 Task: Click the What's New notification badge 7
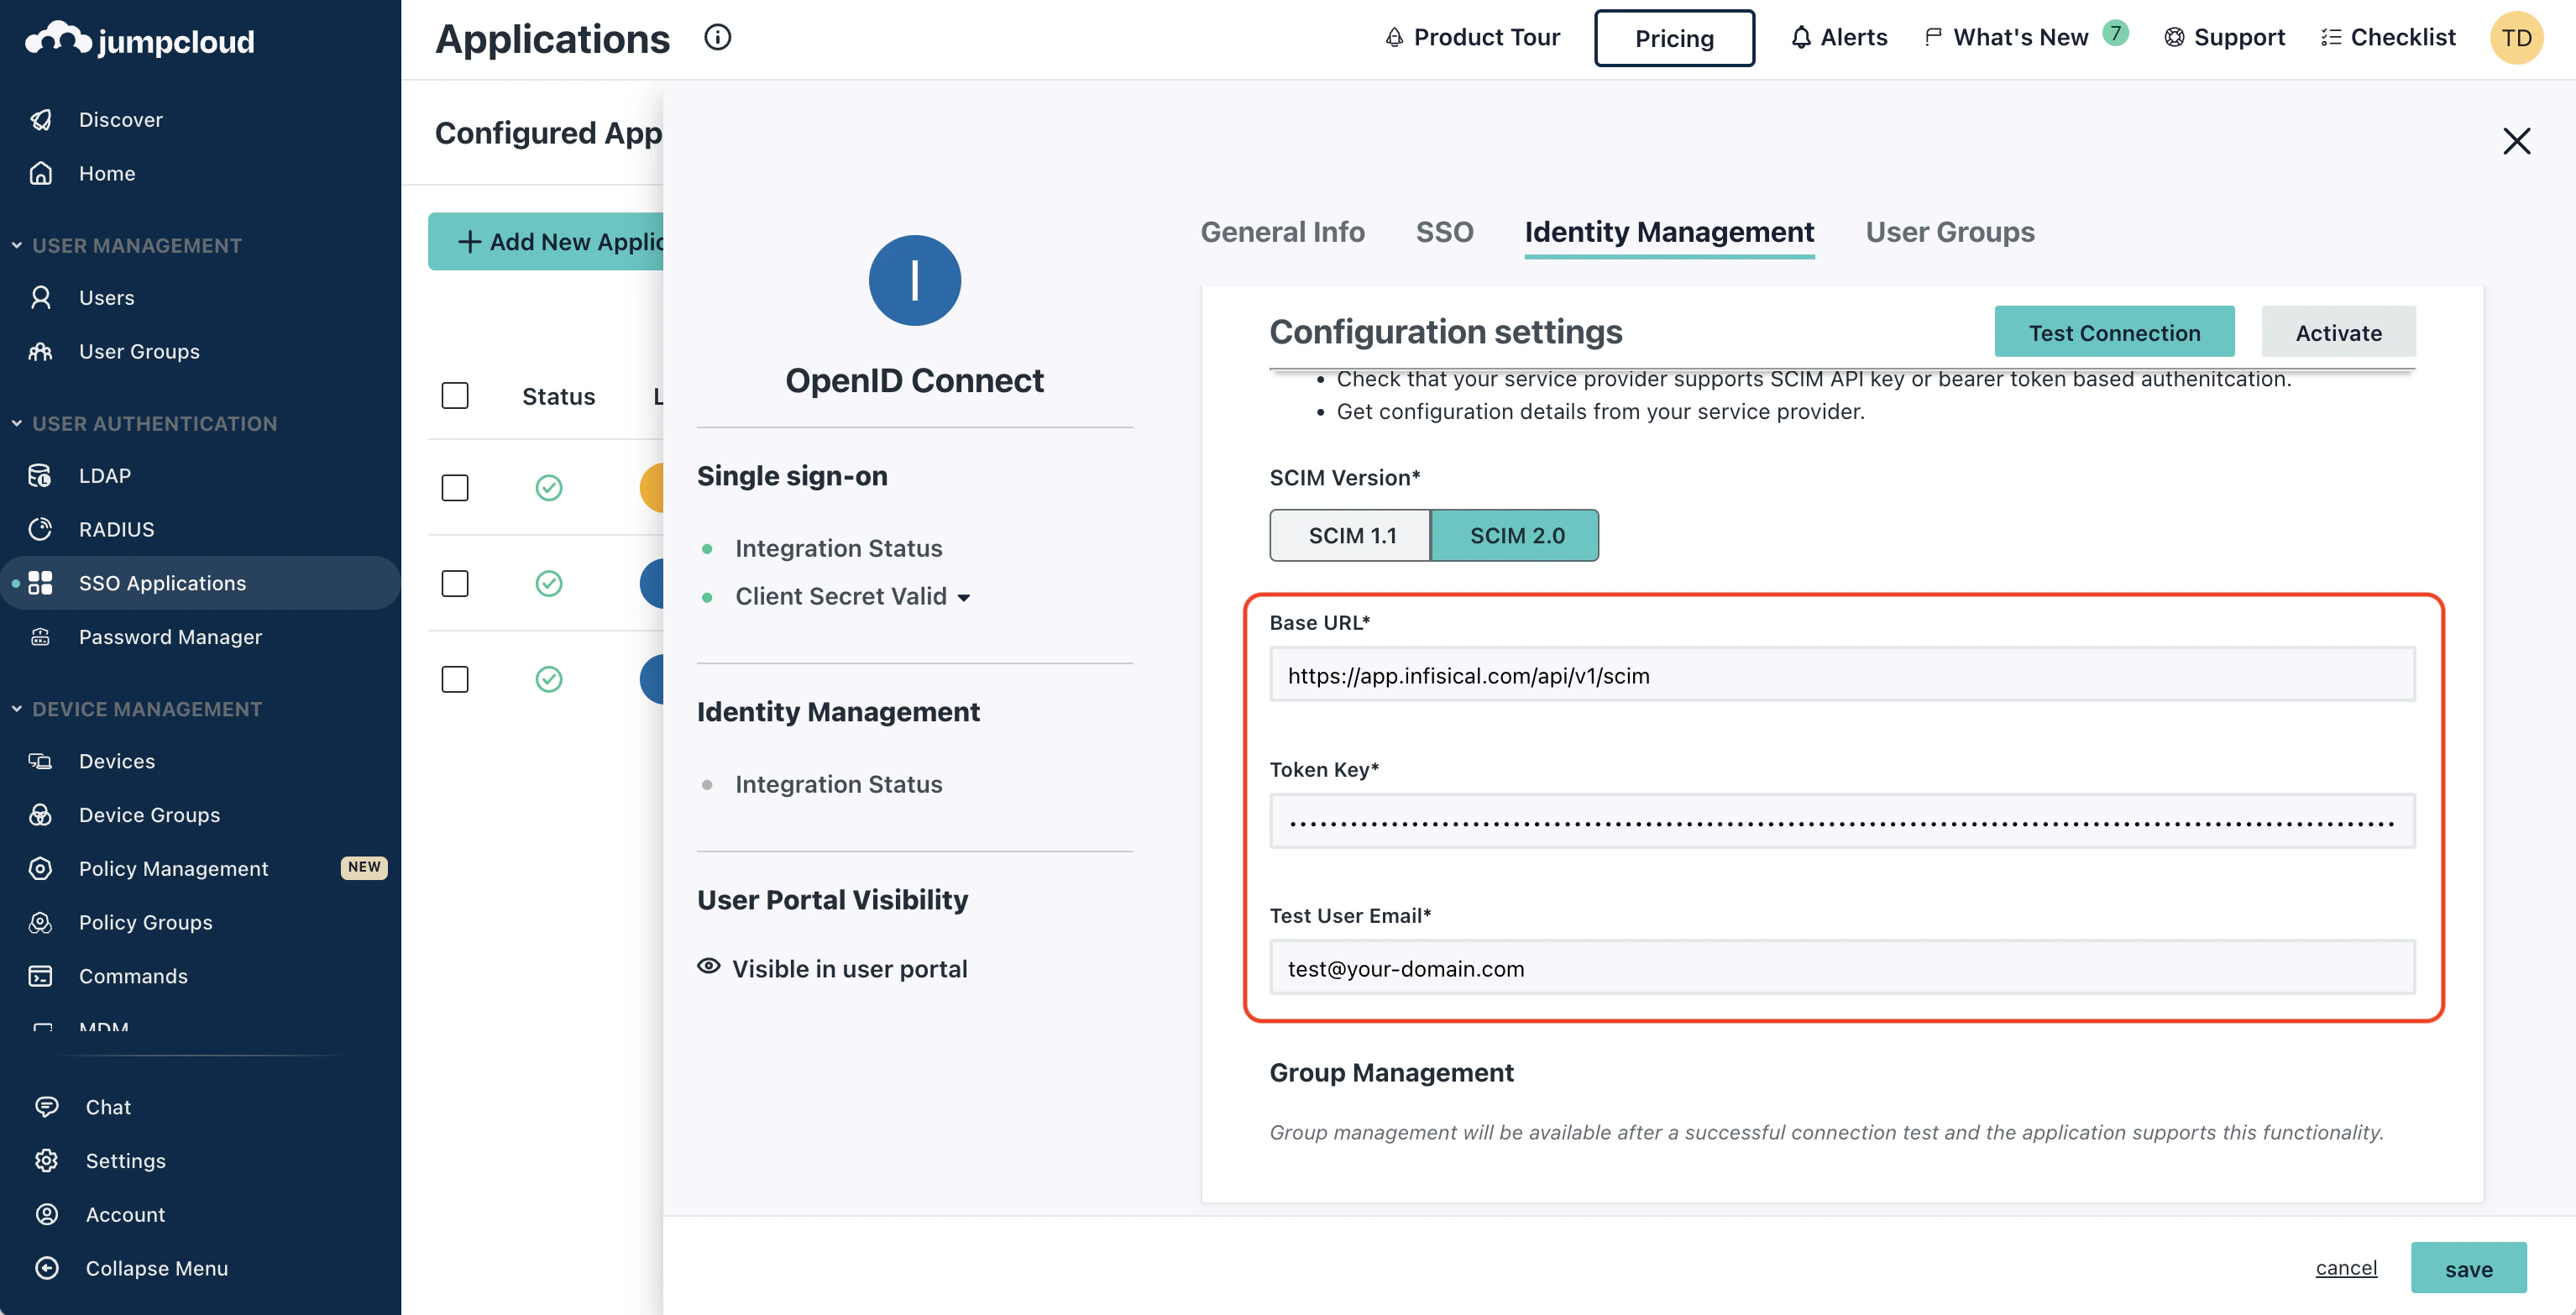2115,33
